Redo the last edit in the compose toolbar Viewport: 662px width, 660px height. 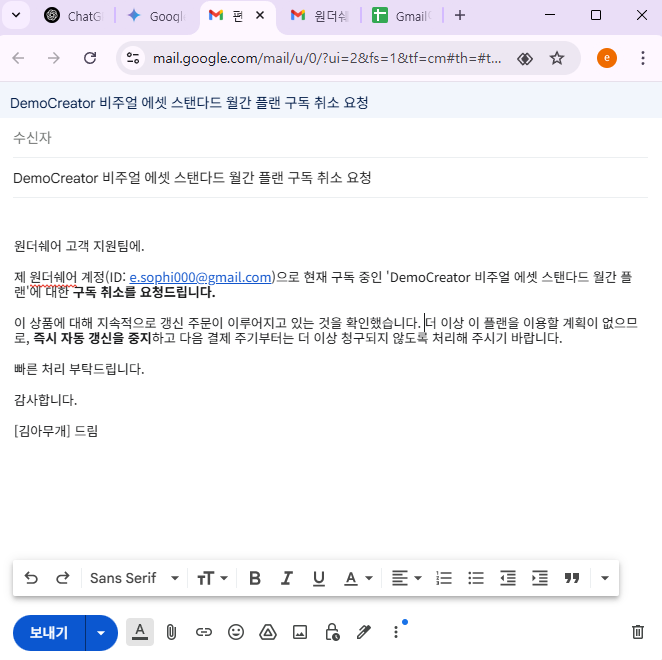coord(63,578)
